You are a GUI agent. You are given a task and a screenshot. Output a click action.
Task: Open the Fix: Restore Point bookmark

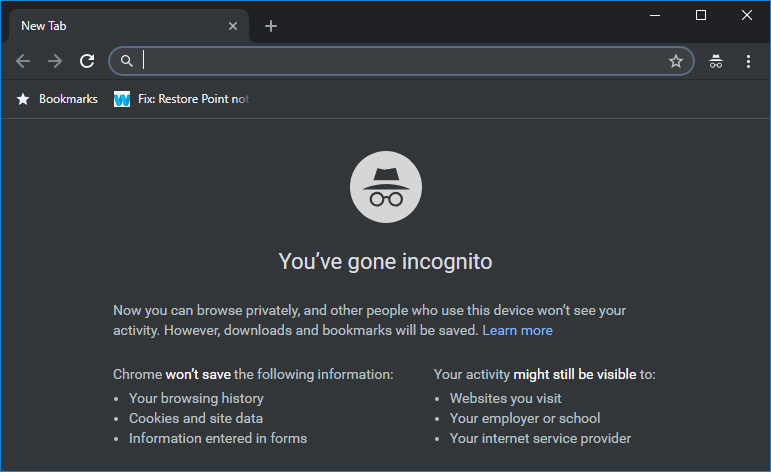pyautogui.click(x=182, y=99)
